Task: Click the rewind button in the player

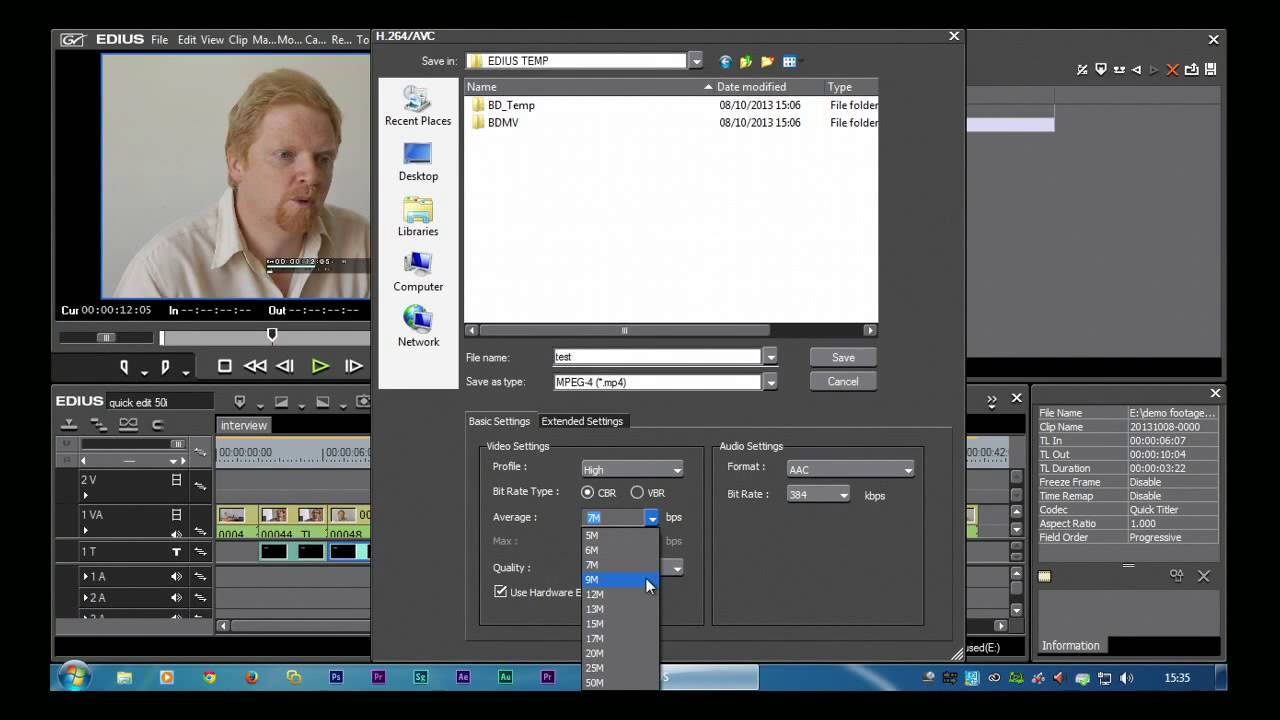Action: point(255,367)
